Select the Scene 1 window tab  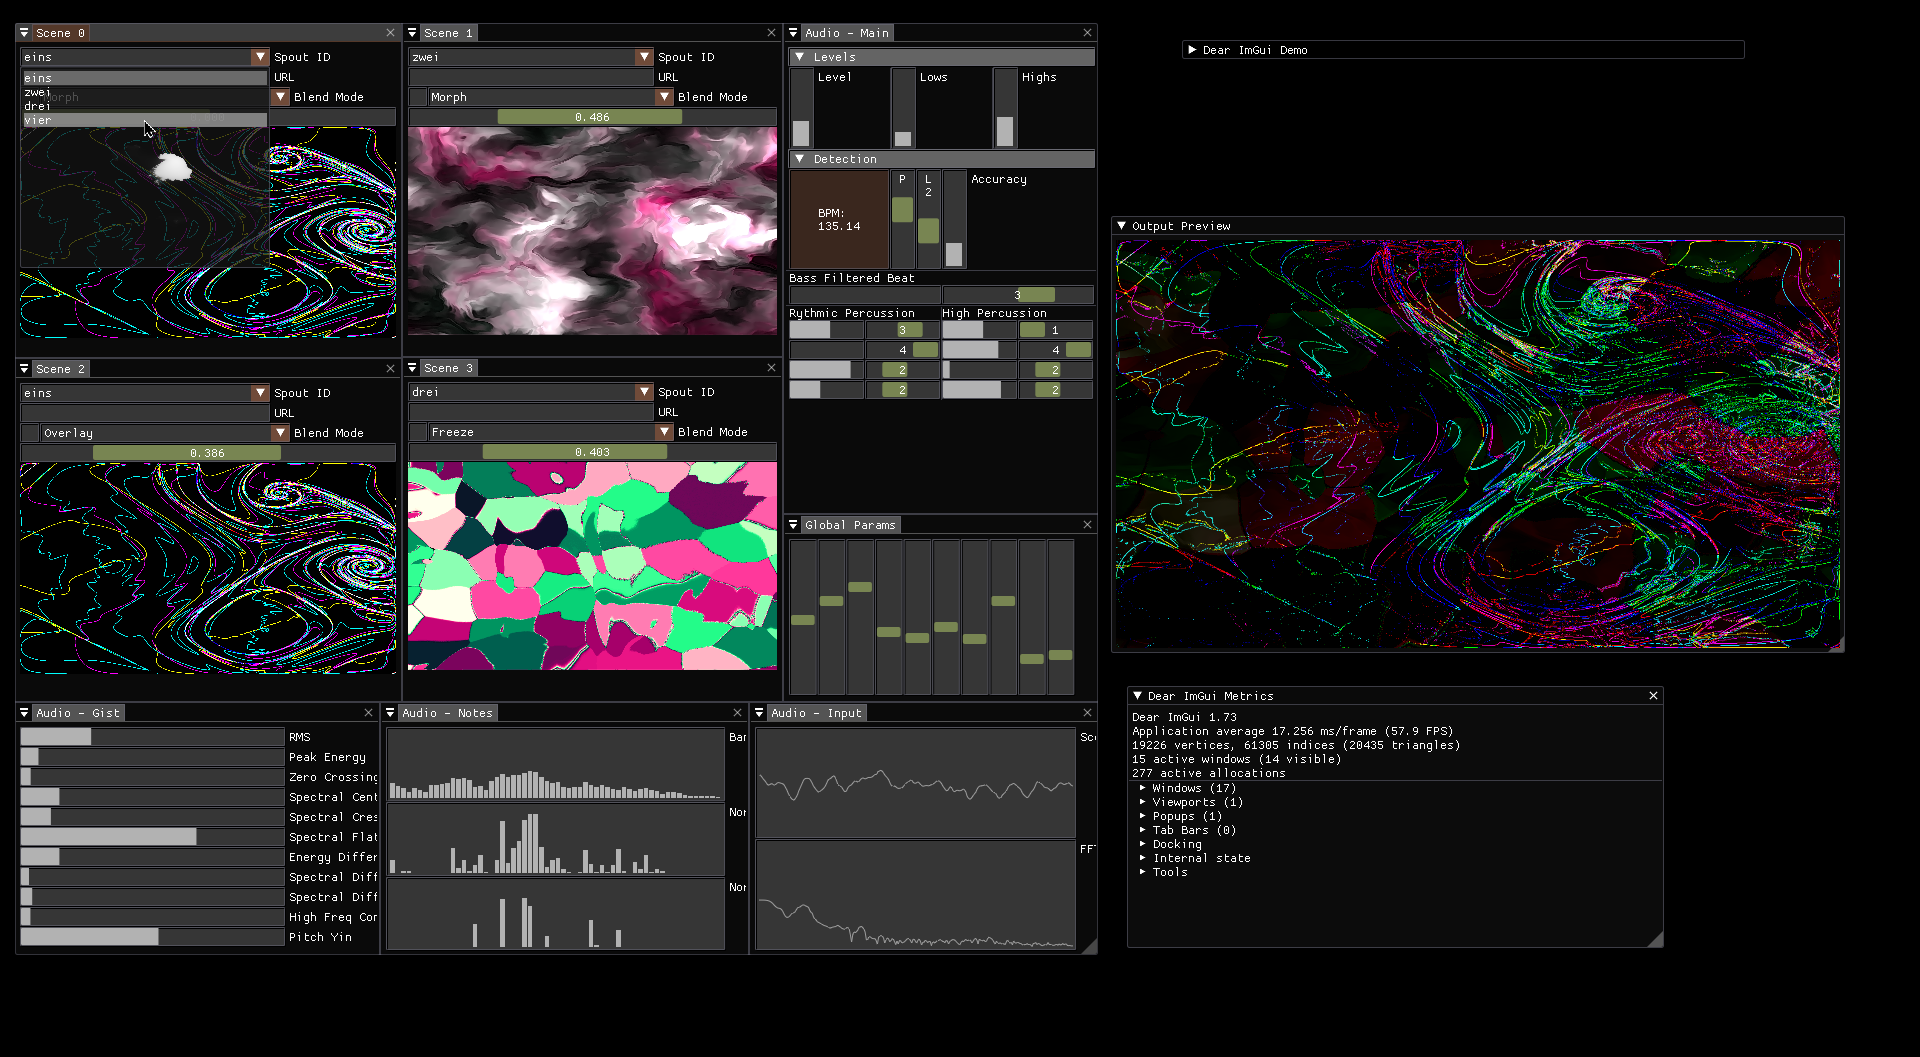[x=447, y=33]
